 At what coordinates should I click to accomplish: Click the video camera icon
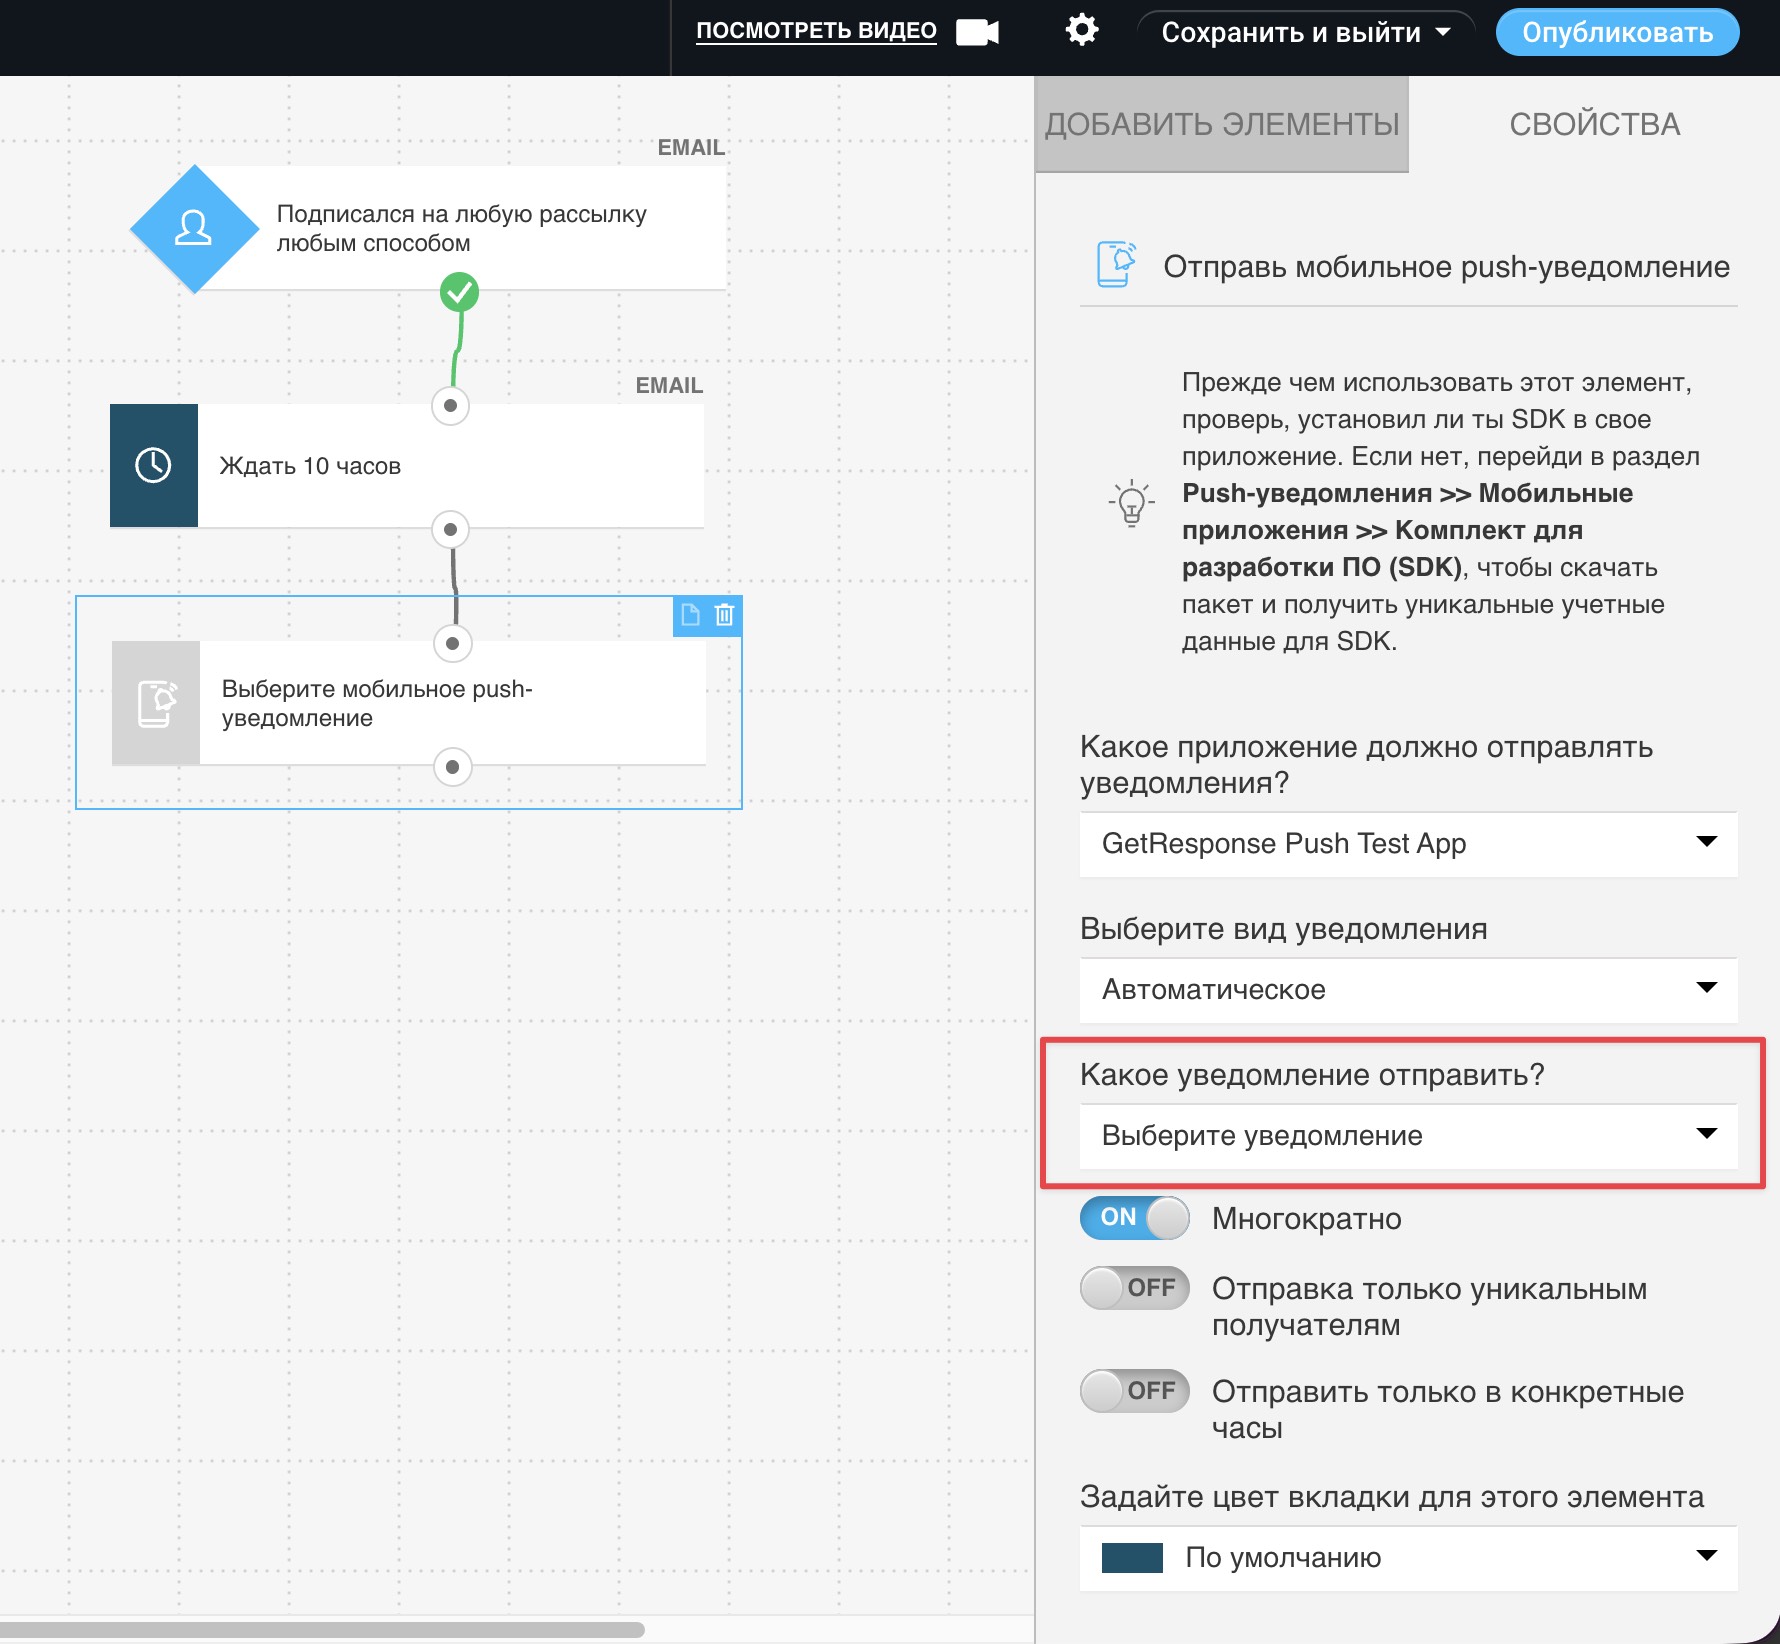(x=977, y=32)
